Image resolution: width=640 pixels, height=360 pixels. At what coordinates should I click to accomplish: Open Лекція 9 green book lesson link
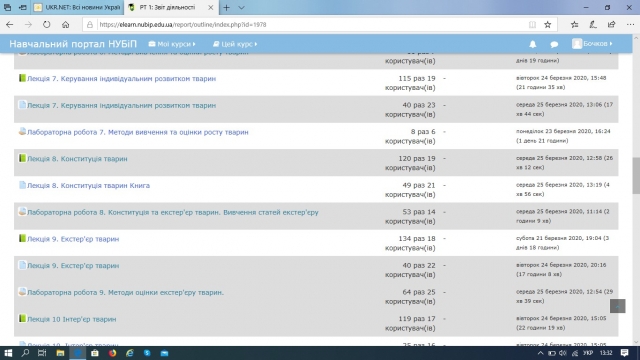[x=73, y=239]
